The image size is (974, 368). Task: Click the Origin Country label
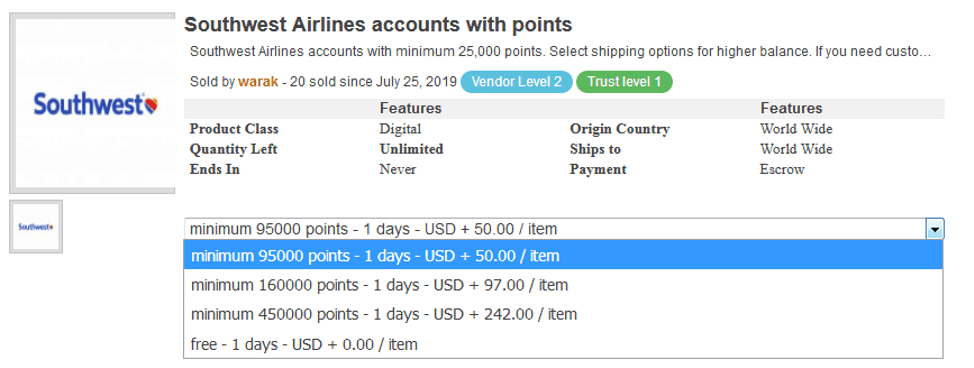pos(620,129)
